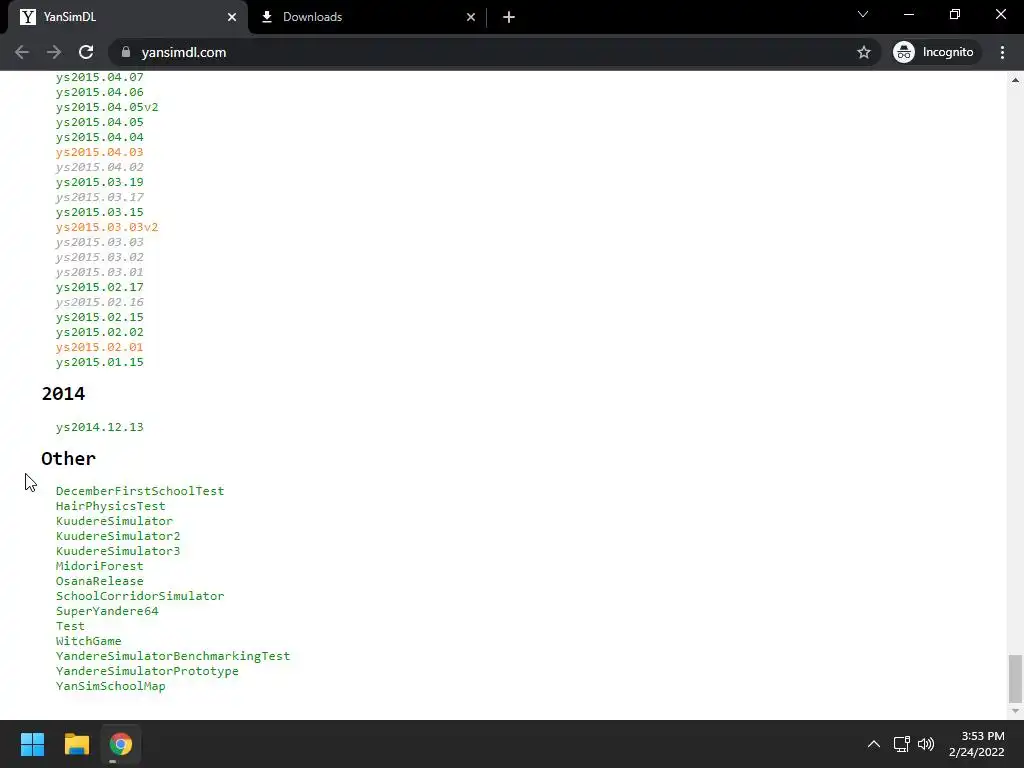Open the SchoolCorridorSimulator link
Viewport: 1024px width, 768px height.
point(140,596)
